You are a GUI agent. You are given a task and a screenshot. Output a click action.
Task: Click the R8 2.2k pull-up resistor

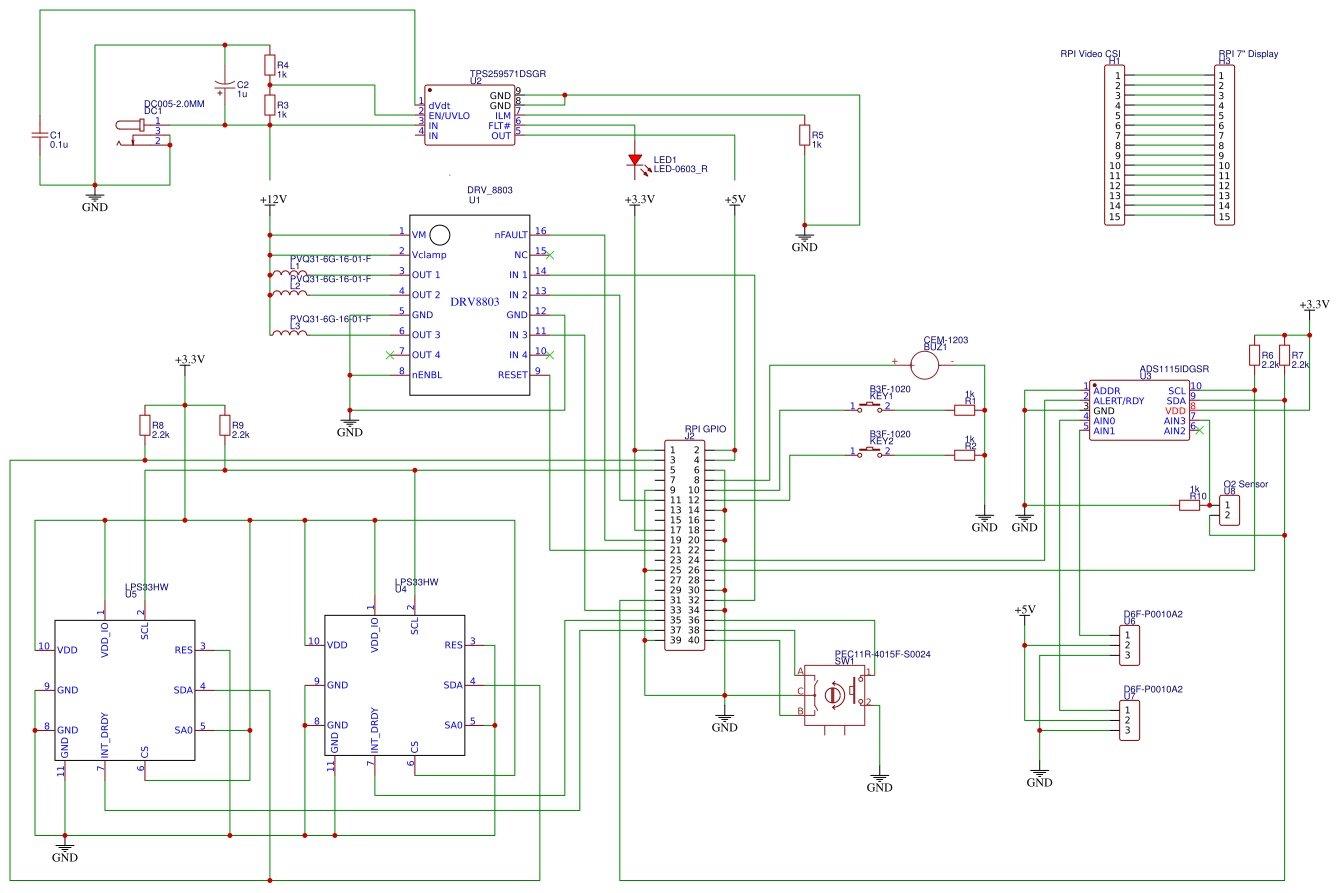145,426
